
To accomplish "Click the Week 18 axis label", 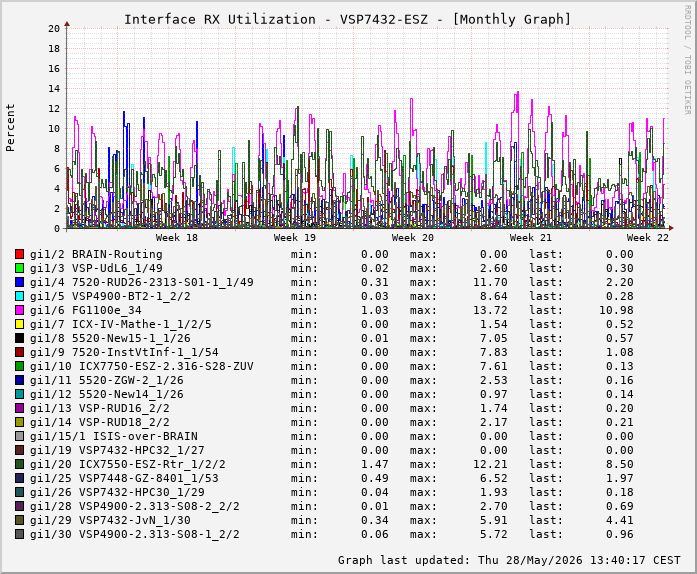I will [x=176, y=237].
